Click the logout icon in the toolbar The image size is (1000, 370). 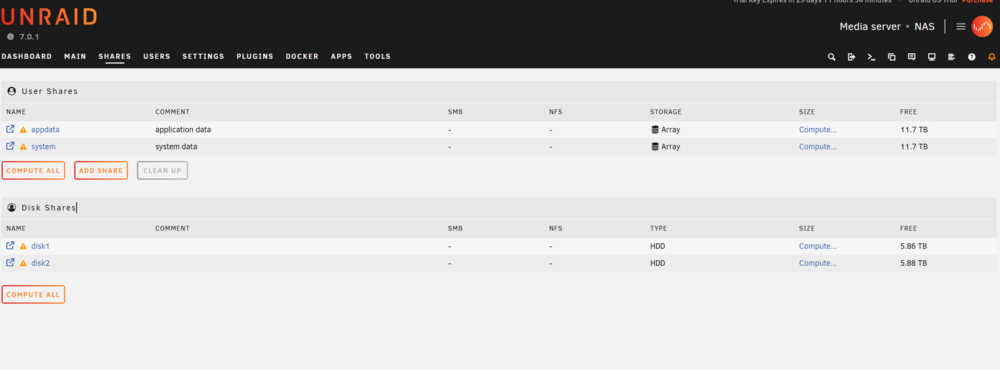tap(851, 57)
